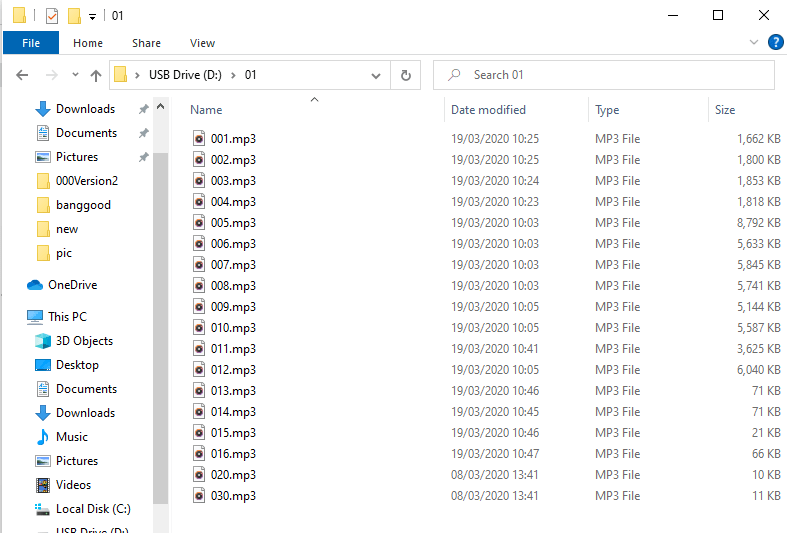This screenshot has width=788, height=533.
Task: Select Local Disk (C:) in sidebar
Action: coord(92,509)
